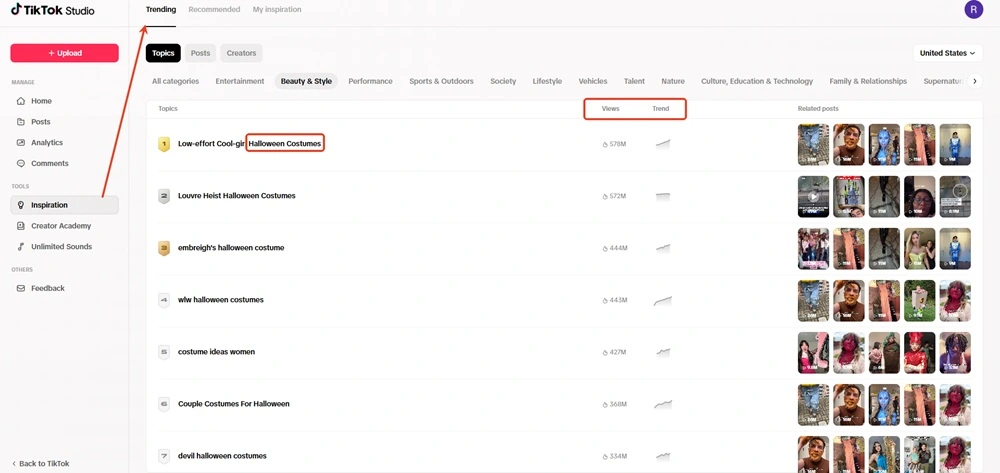The image size is (1000, 473).
Task: Click the TikTok Studio logo
Action: point(52,10)
